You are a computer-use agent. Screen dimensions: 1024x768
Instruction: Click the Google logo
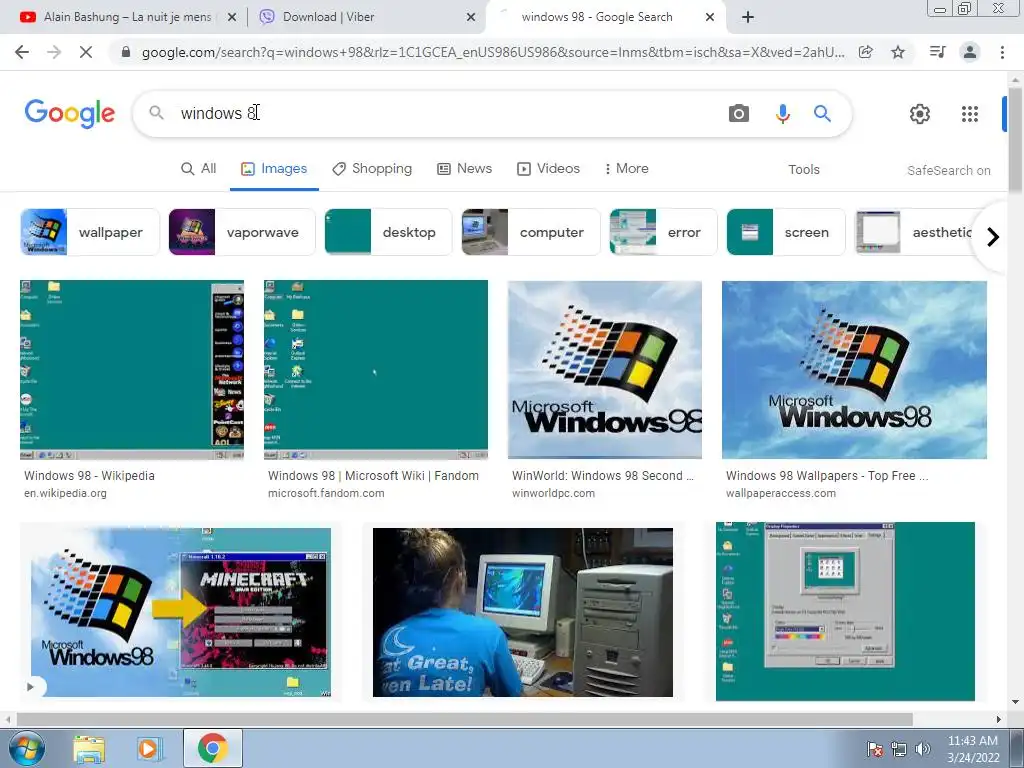[70, 114]
